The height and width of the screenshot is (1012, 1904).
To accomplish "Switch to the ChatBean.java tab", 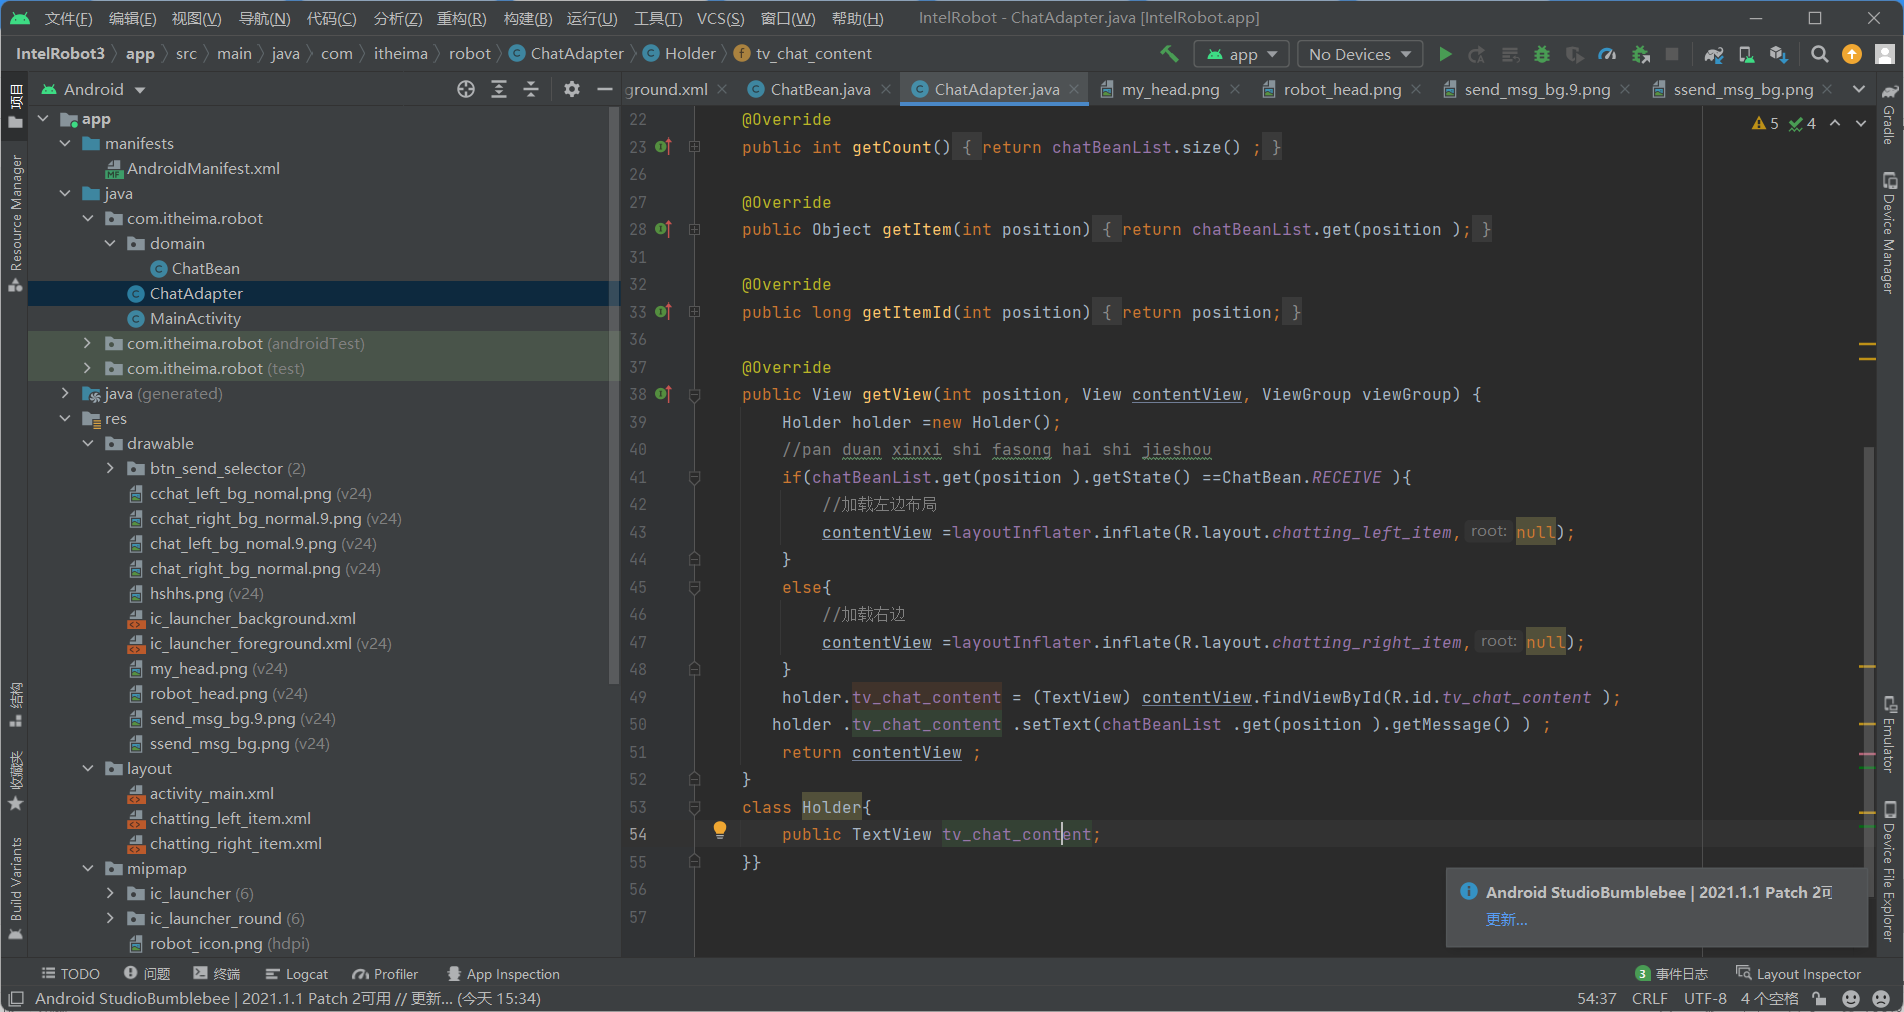I will (x=819, y=89).
